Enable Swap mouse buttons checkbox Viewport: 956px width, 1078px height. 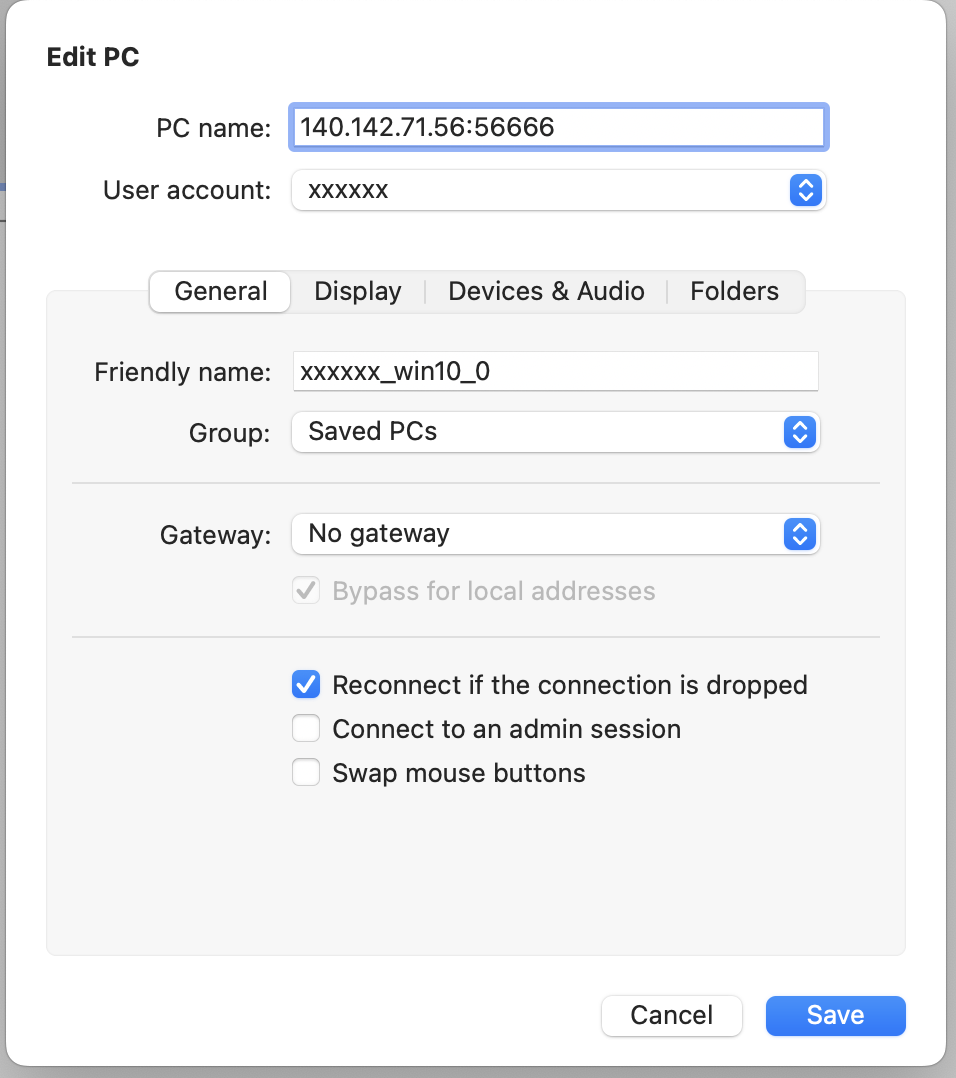pos(306,773)
